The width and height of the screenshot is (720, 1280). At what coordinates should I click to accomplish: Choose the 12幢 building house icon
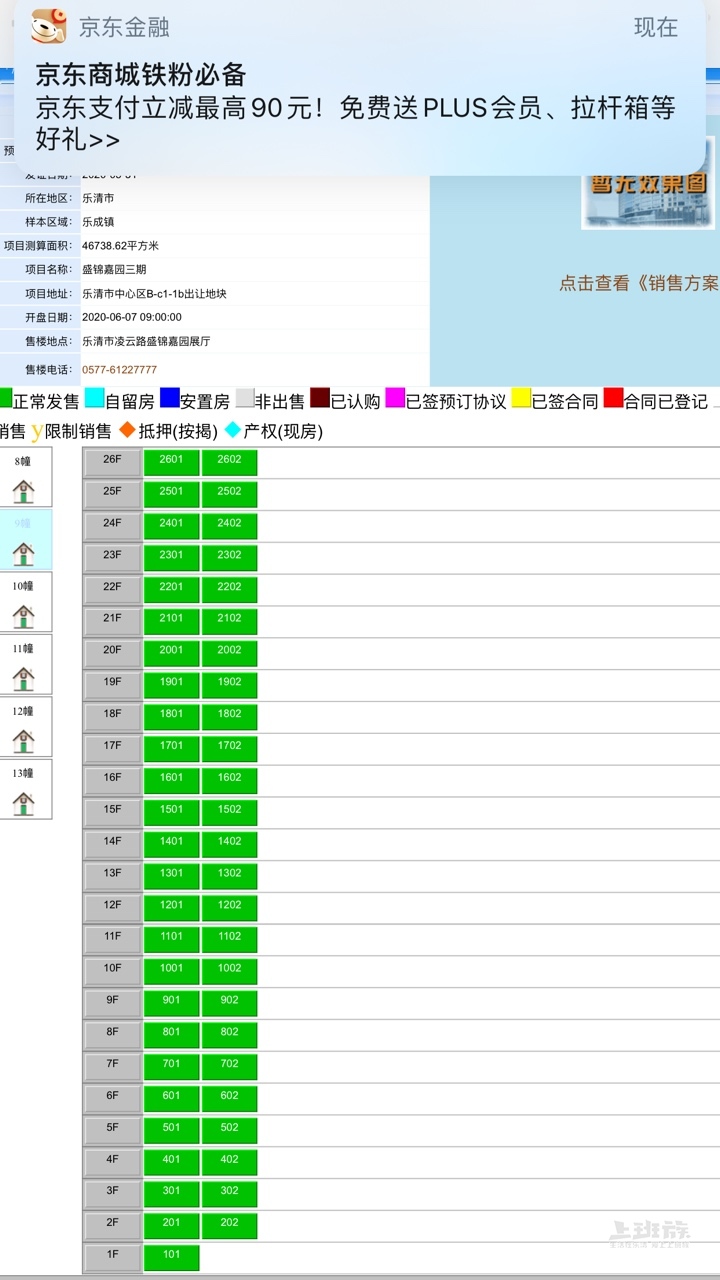point(23,741)
